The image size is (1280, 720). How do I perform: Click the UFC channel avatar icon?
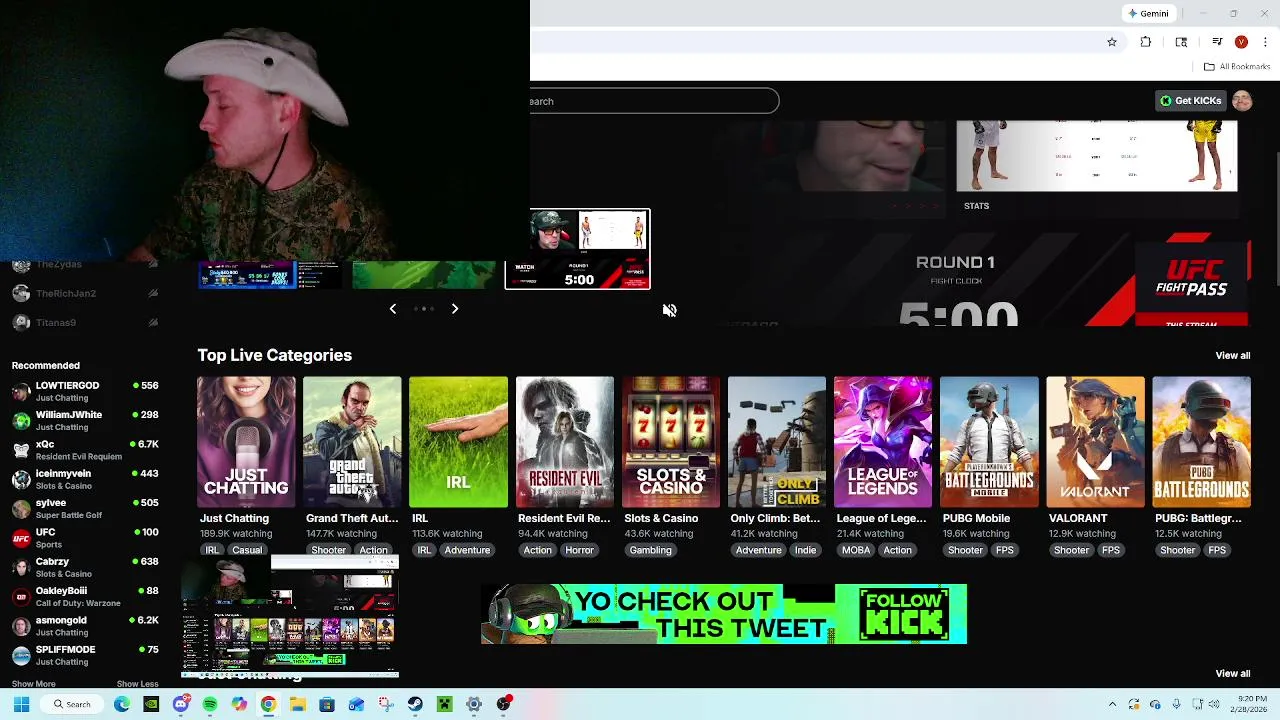(x=20, y=538)
